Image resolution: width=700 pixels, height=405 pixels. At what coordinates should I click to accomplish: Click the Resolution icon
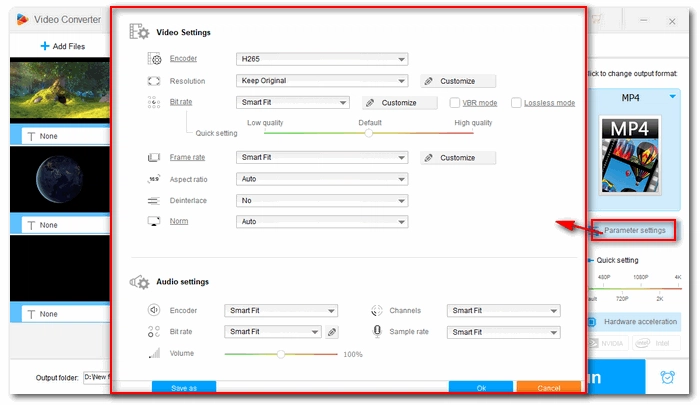coord(154,81)
